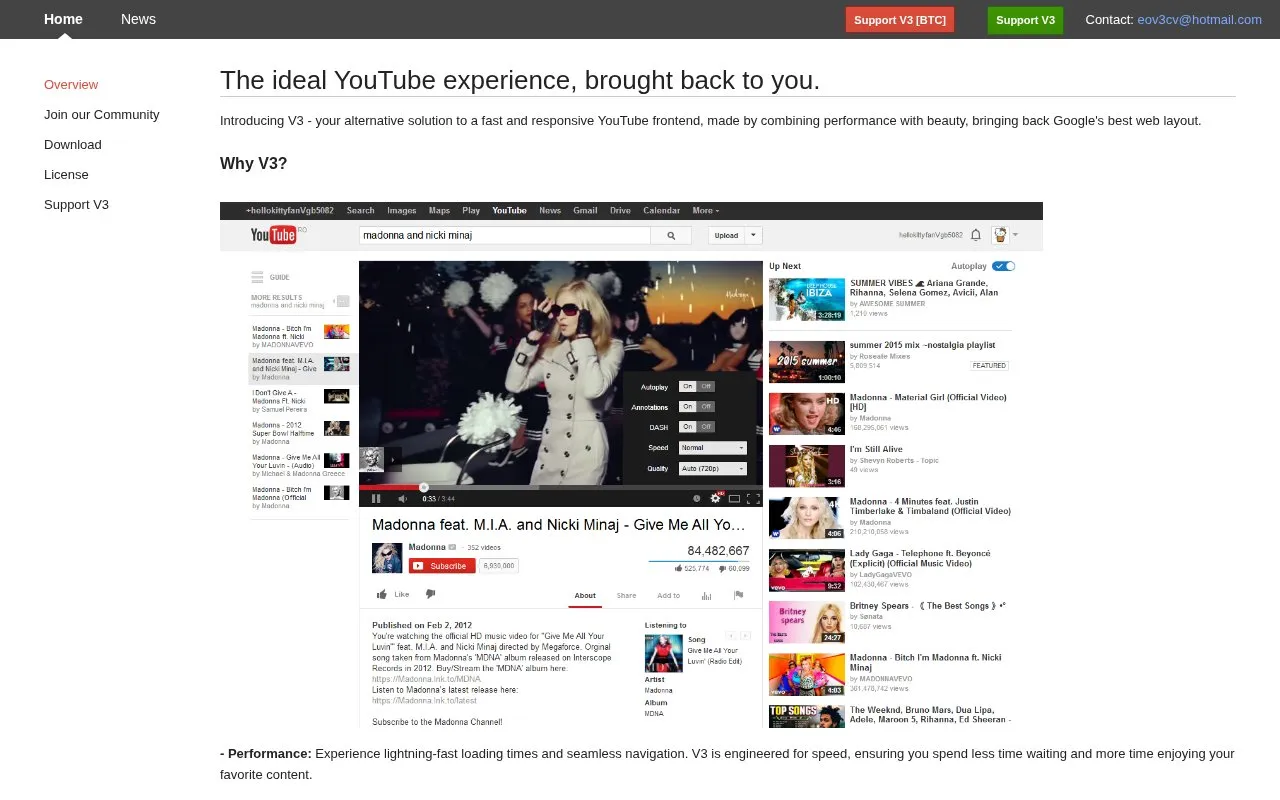Screen dimensions: 1280x800
Task: Open the statistics bar chart icon
Action: (706, 595)
